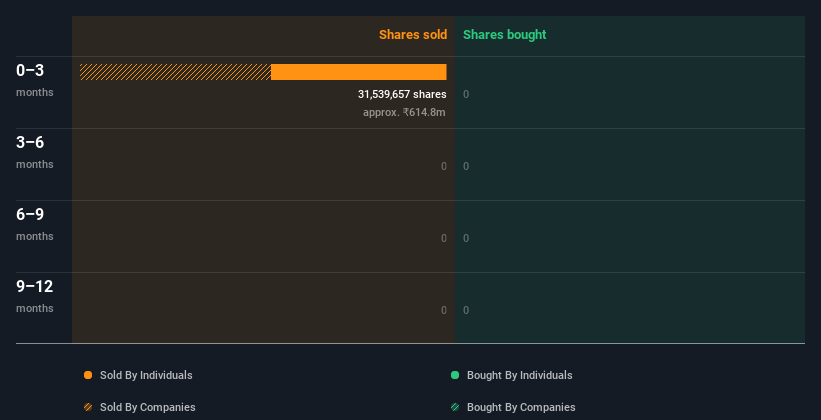Screen dimensions: 821x420
Task: Click the Sold By Individuals legend label
Action: (x=146, y=375)
